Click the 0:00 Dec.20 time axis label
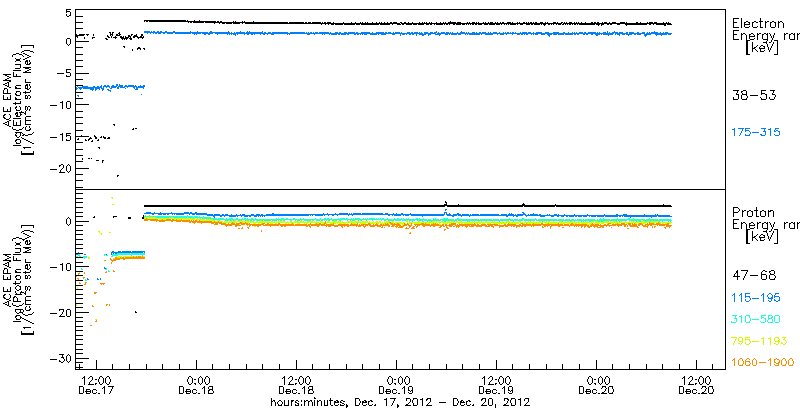800x410 pixels. tap(597, 386)
